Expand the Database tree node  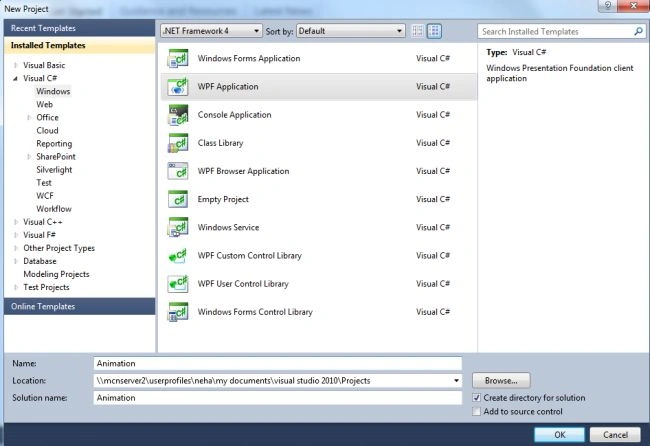click(x=16, y=261)
